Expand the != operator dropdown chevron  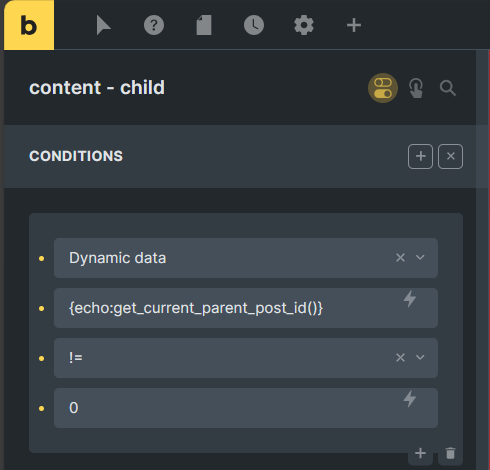[x=420, y=357]
